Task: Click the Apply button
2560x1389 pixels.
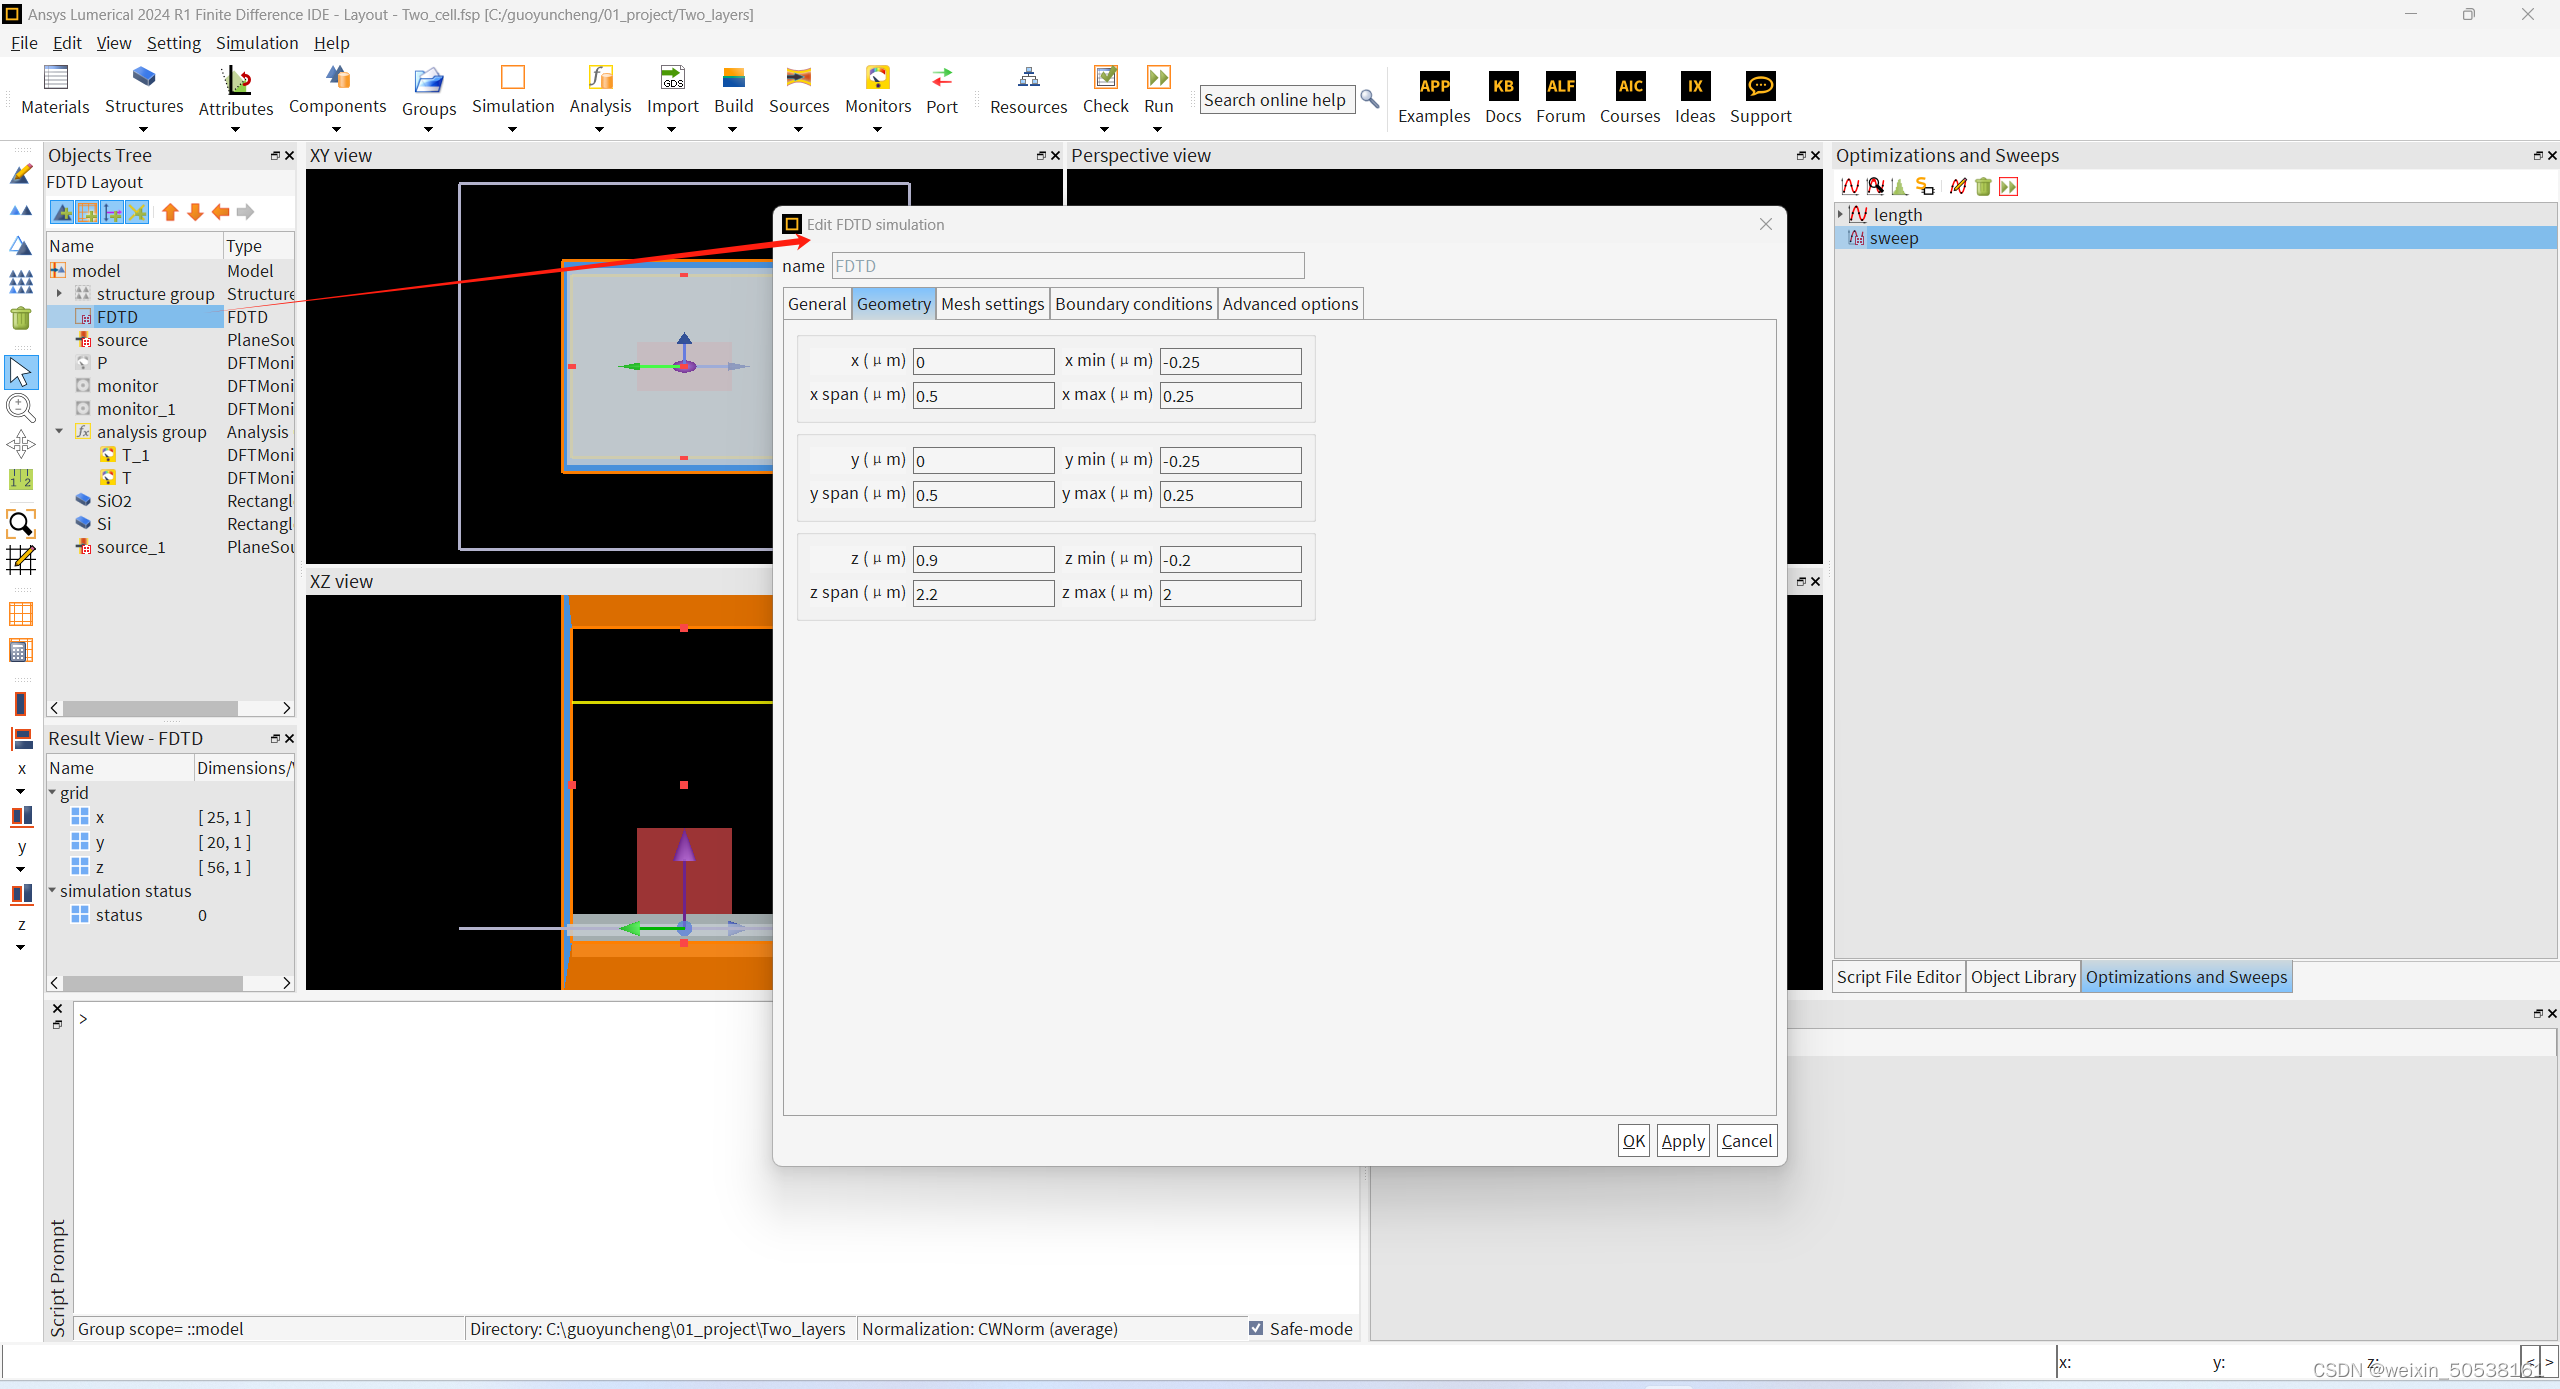Action: coord(1682,1140)
